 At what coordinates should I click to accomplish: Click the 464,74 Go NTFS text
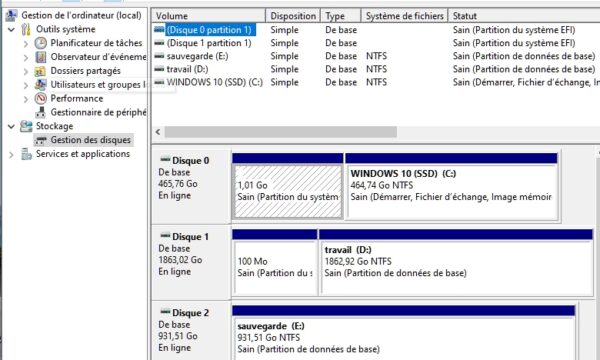[x=382, y=185]
